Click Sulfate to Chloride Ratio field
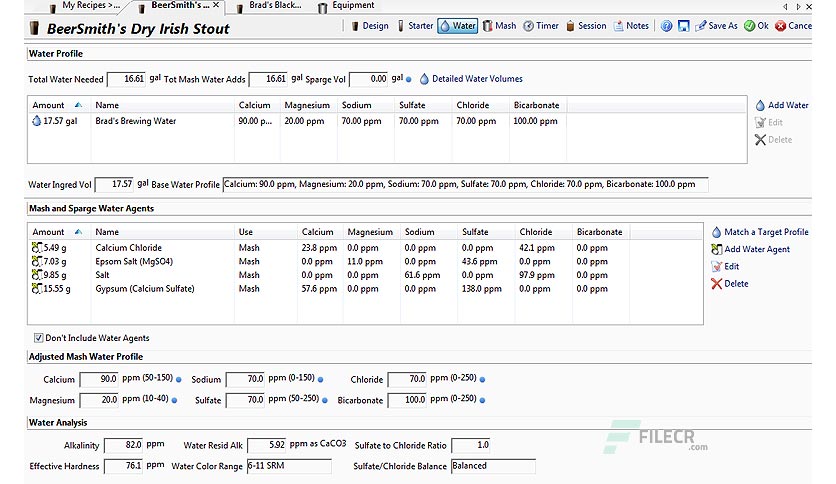The width and height of the screenshot is (836, 484). [471, 445]
